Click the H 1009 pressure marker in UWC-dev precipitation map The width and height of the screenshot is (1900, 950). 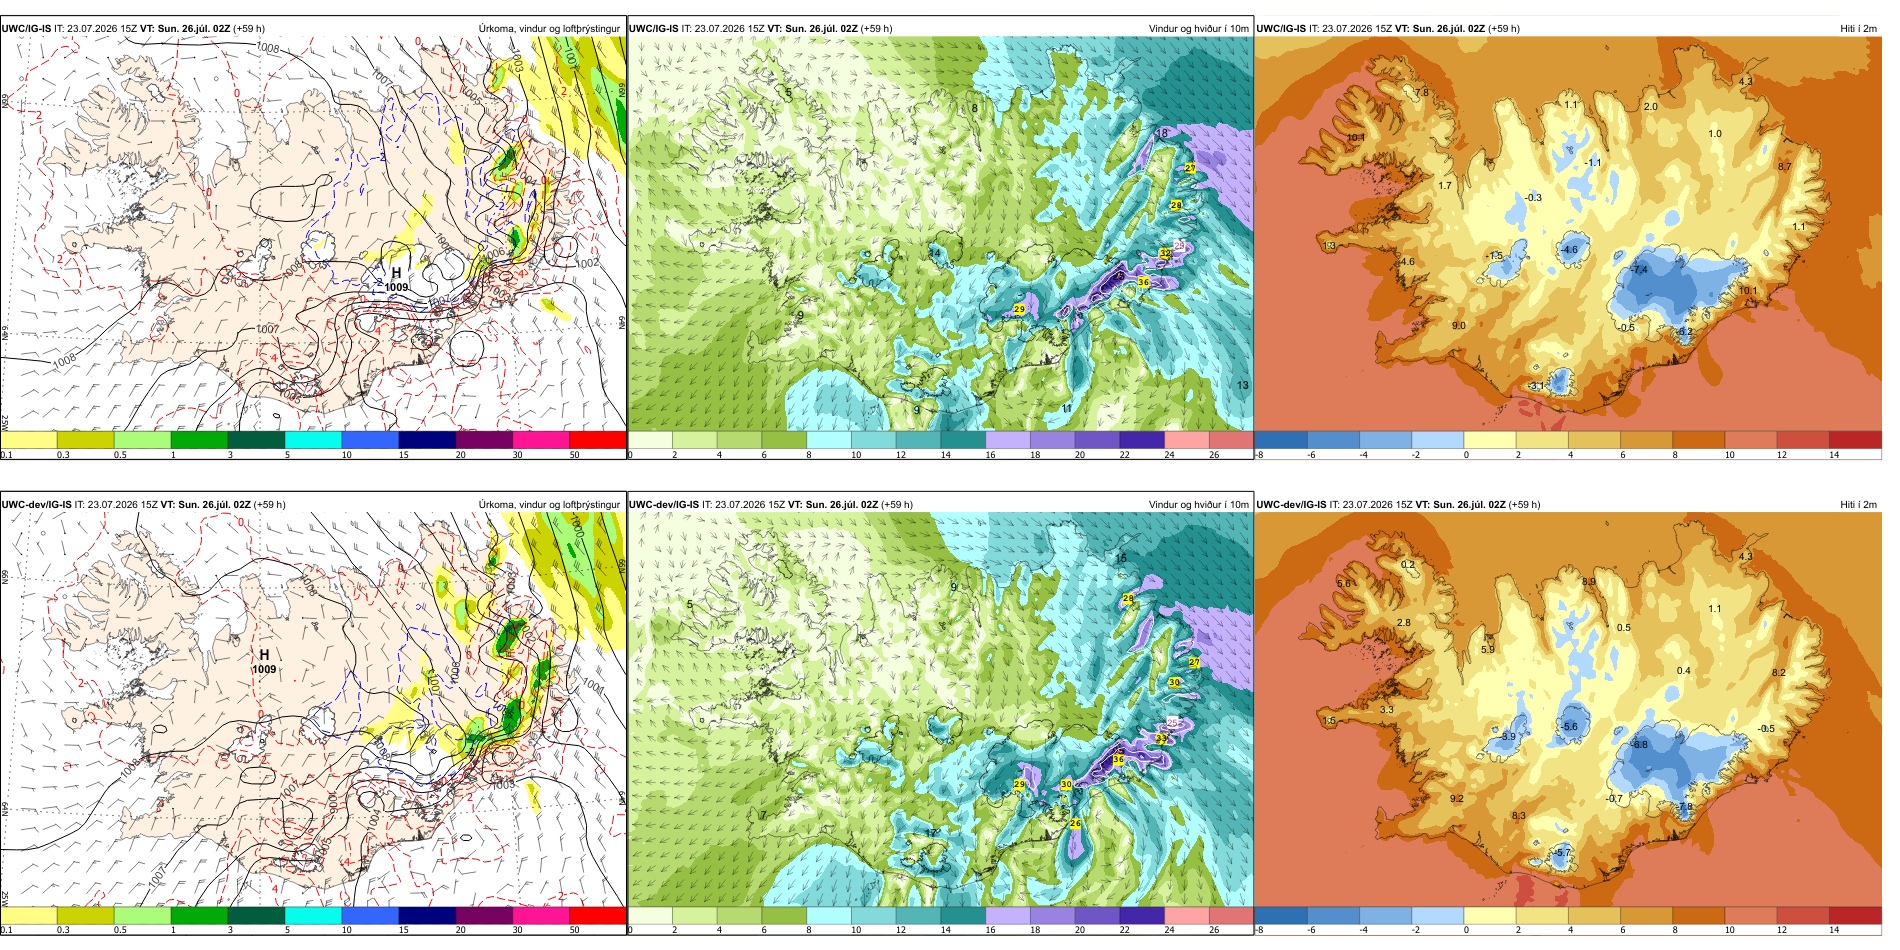pyautogui.click(x=264, y=661)
